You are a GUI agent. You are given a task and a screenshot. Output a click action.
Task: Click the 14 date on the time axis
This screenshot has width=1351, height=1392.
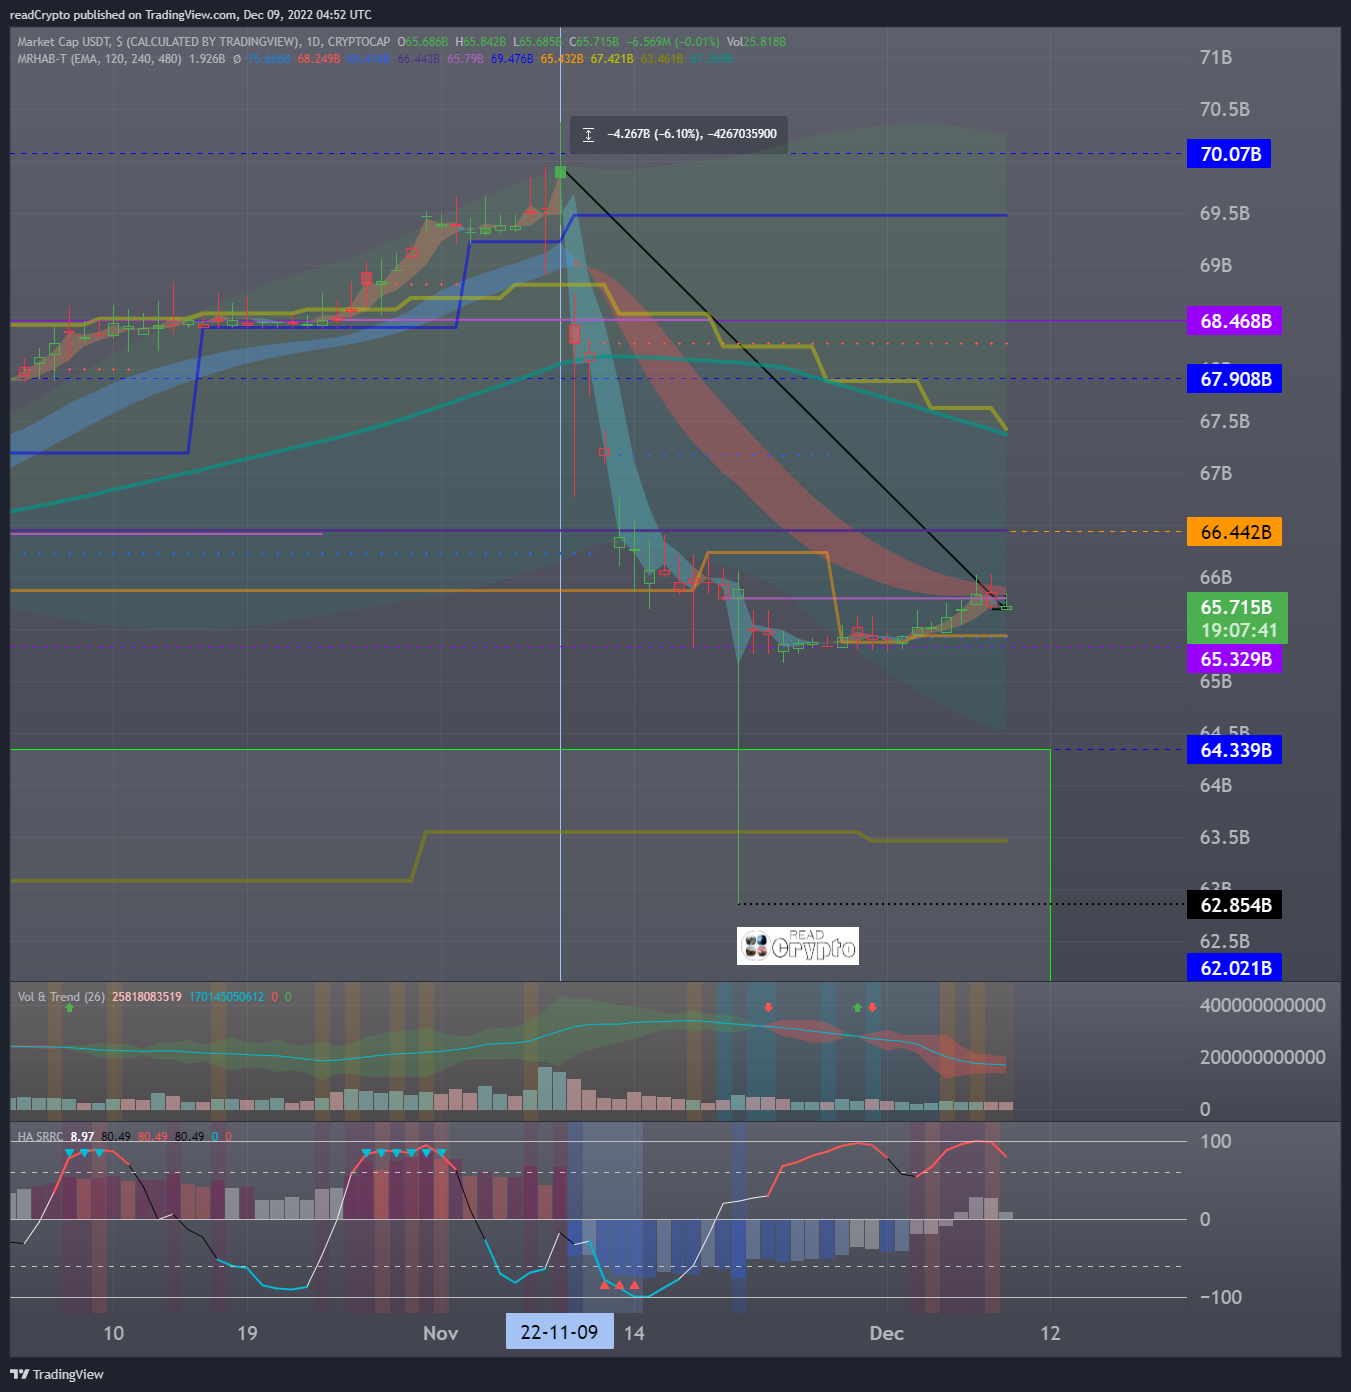(x=634, y=1333)
